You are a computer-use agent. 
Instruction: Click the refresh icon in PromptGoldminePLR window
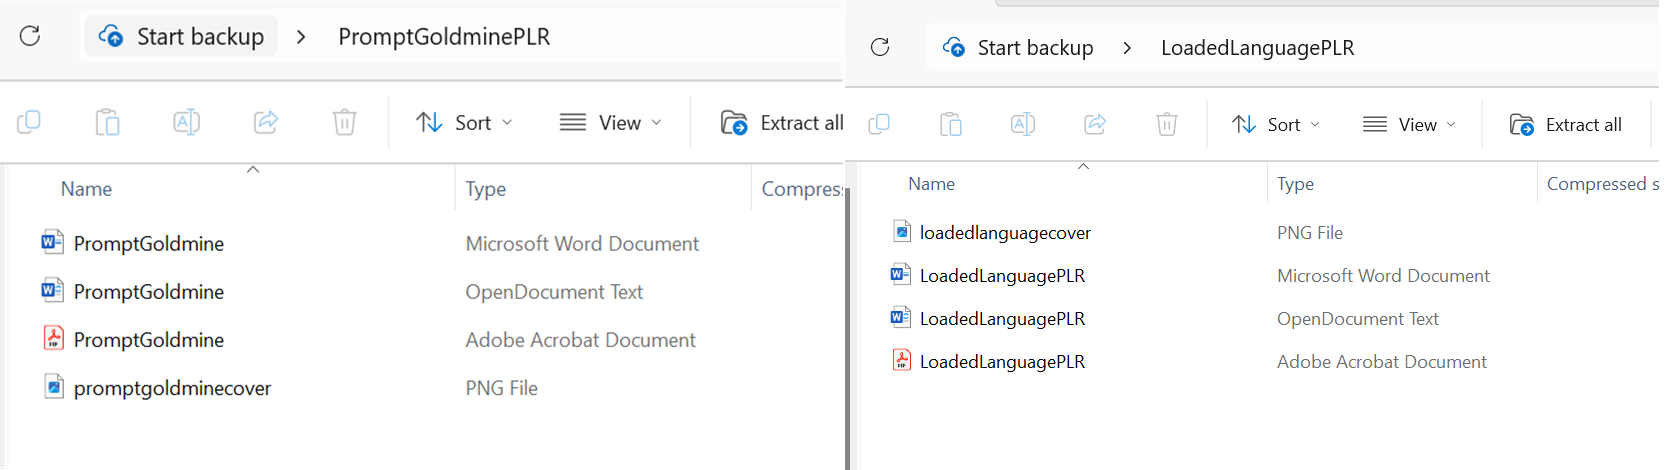pos(30,36)
